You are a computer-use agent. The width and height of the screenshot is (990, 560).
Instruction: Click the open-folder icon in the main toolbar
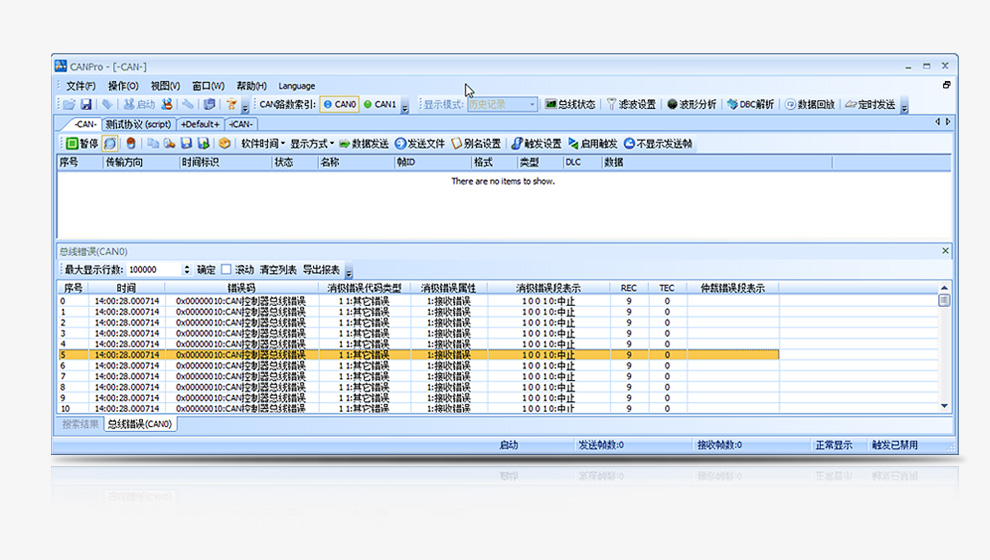pos(69,104)
